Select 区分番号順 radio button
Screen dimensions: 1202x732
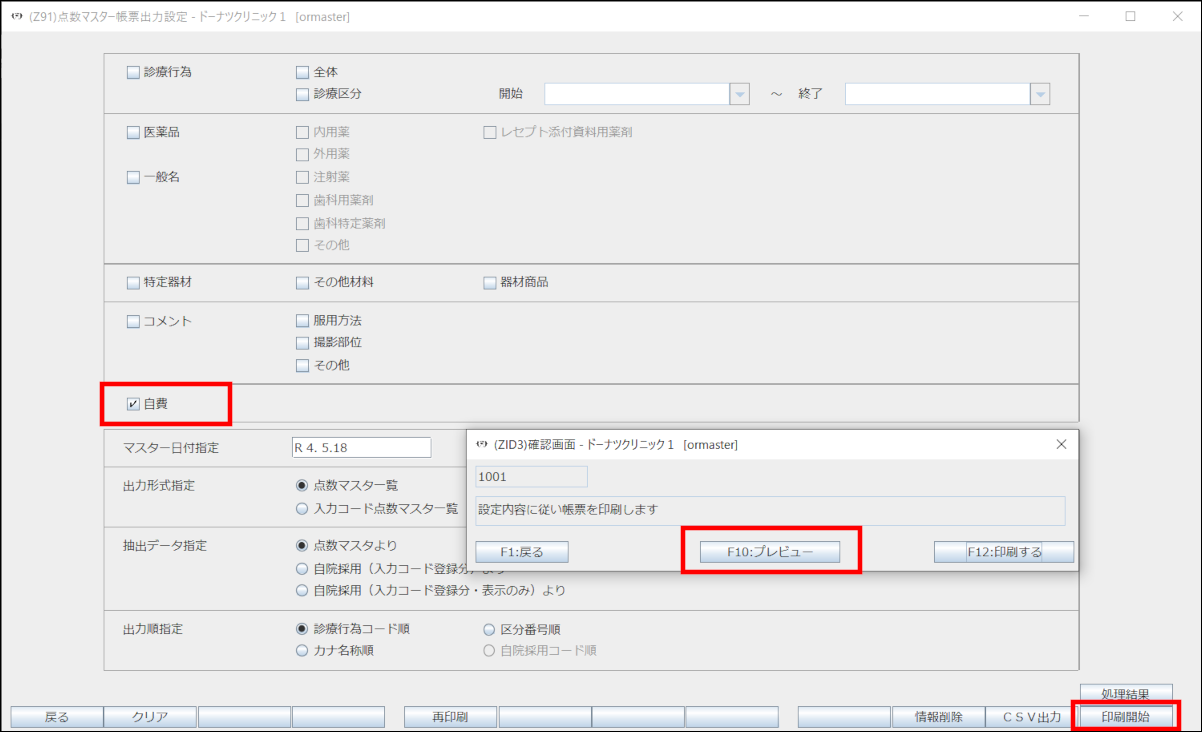coord(490,629)
